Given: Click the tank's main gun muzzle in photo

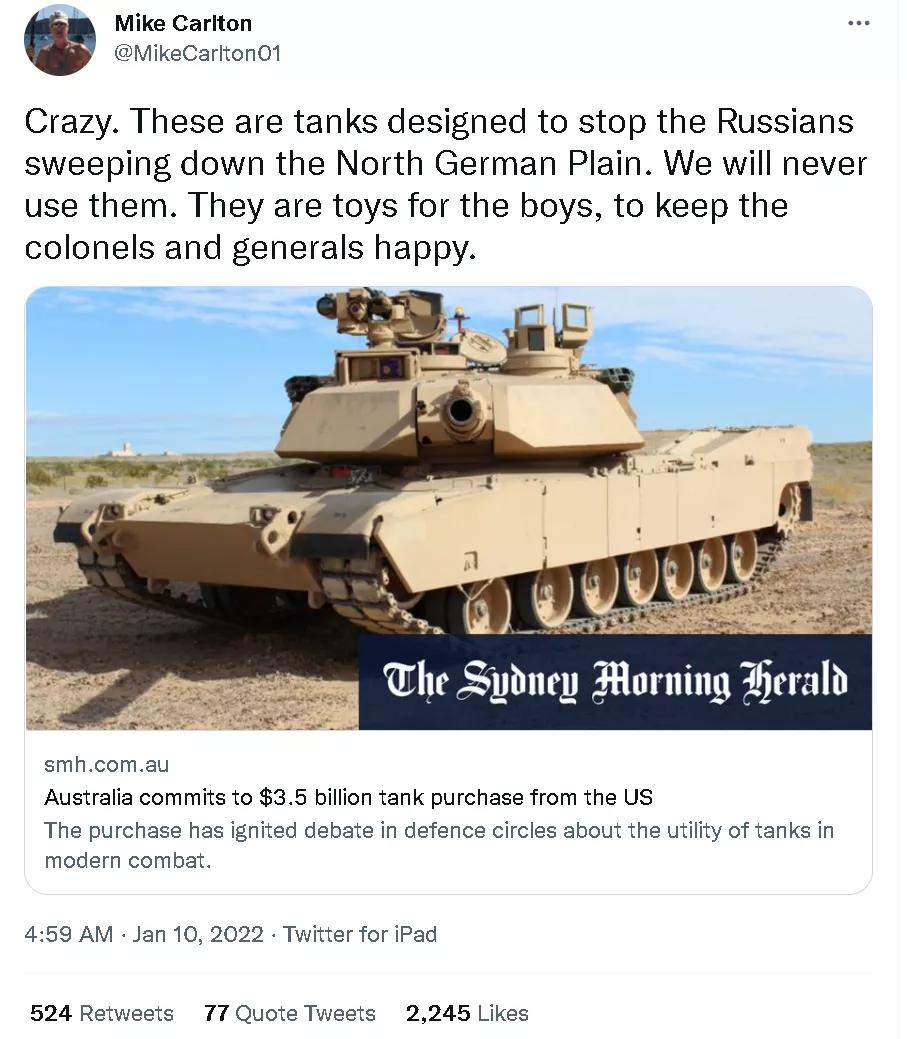Looking at the screenshot, I should pyautogui.click(x=461, y=411).
